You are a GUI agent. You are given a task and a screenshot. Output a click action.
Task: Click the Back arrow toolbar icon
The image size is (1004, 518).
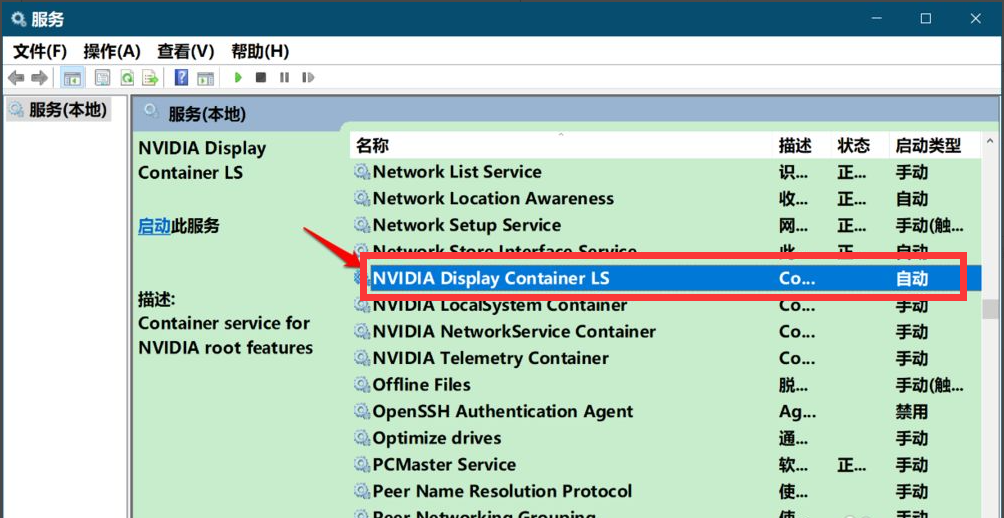click(16, 78)
